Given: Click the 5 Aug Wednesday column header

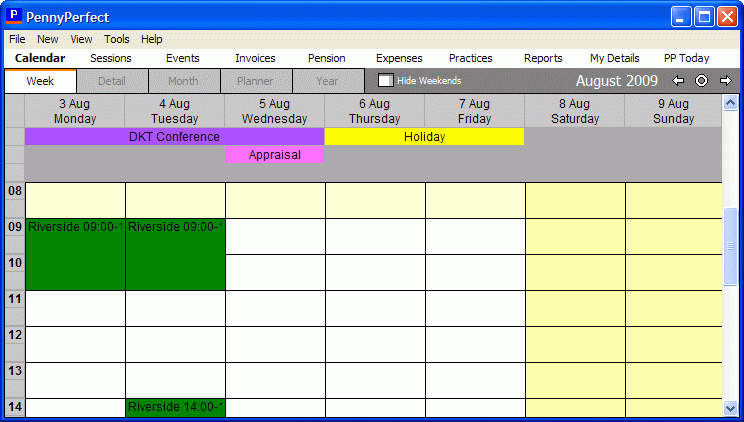Looking at the screenshot, I should [x=275, y=111].
